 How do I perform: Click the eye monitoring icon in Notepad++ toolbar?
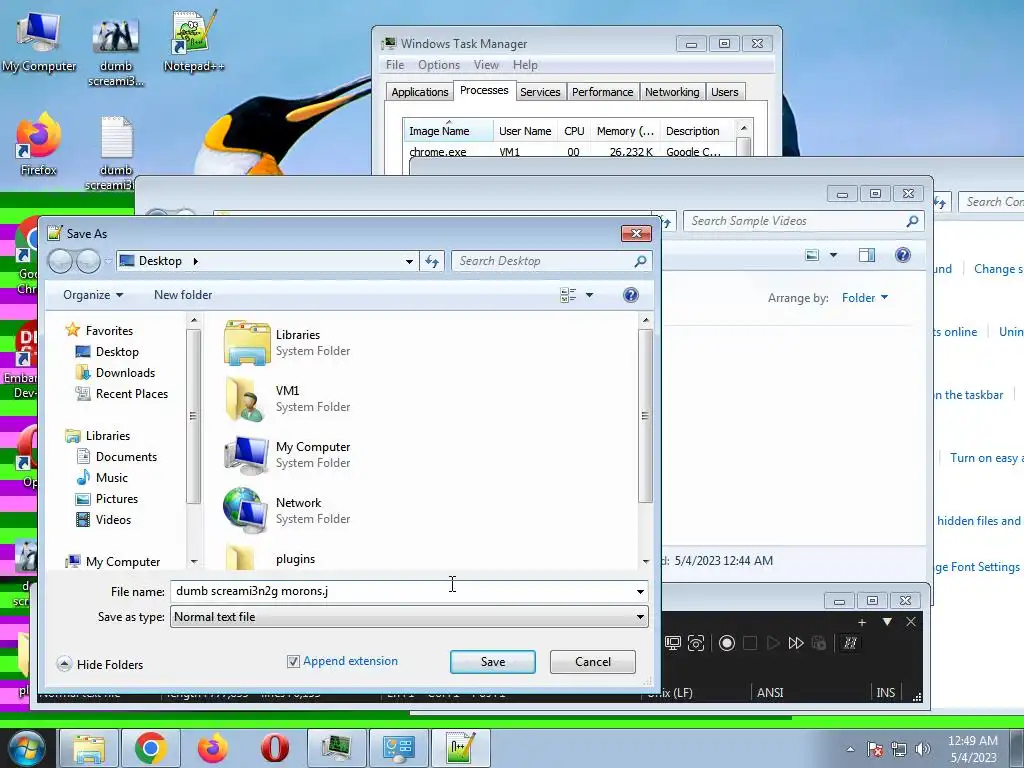696,643
